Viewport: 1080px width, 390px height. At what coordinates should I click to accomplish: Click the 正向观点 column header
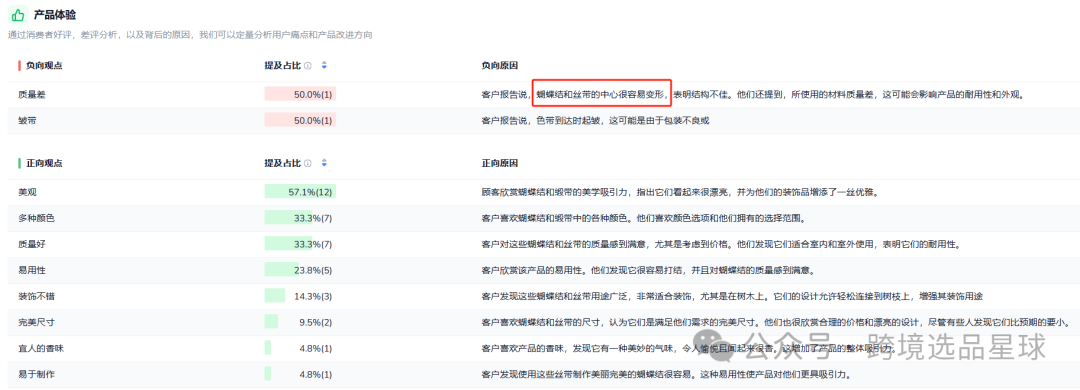pos(45,163)
